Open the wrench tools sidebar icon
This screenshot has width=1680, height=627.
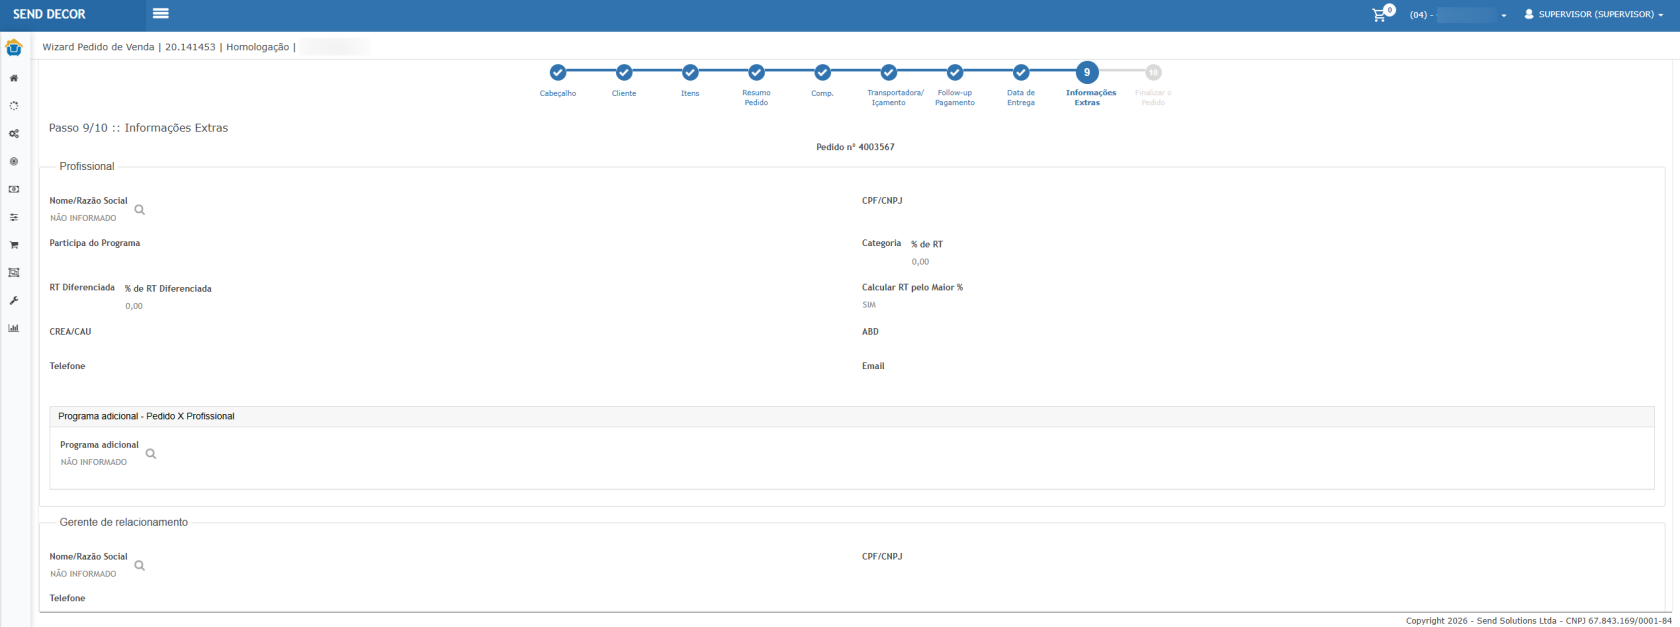(14, 300)
